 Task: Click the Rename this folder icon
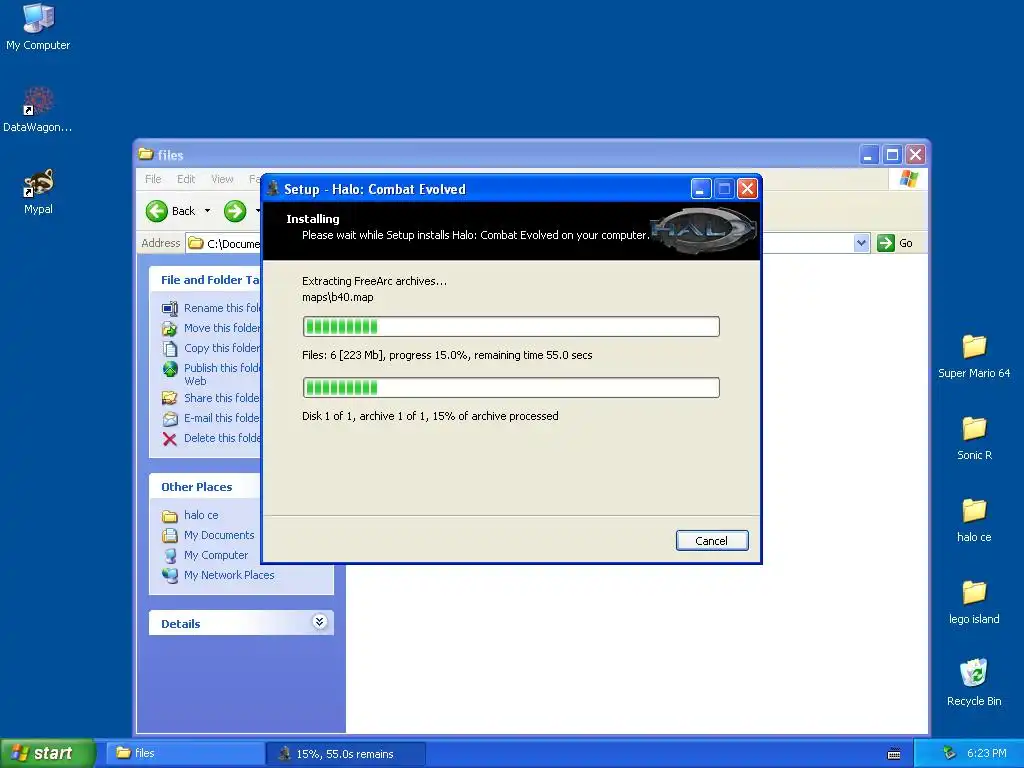coord(170,308)
